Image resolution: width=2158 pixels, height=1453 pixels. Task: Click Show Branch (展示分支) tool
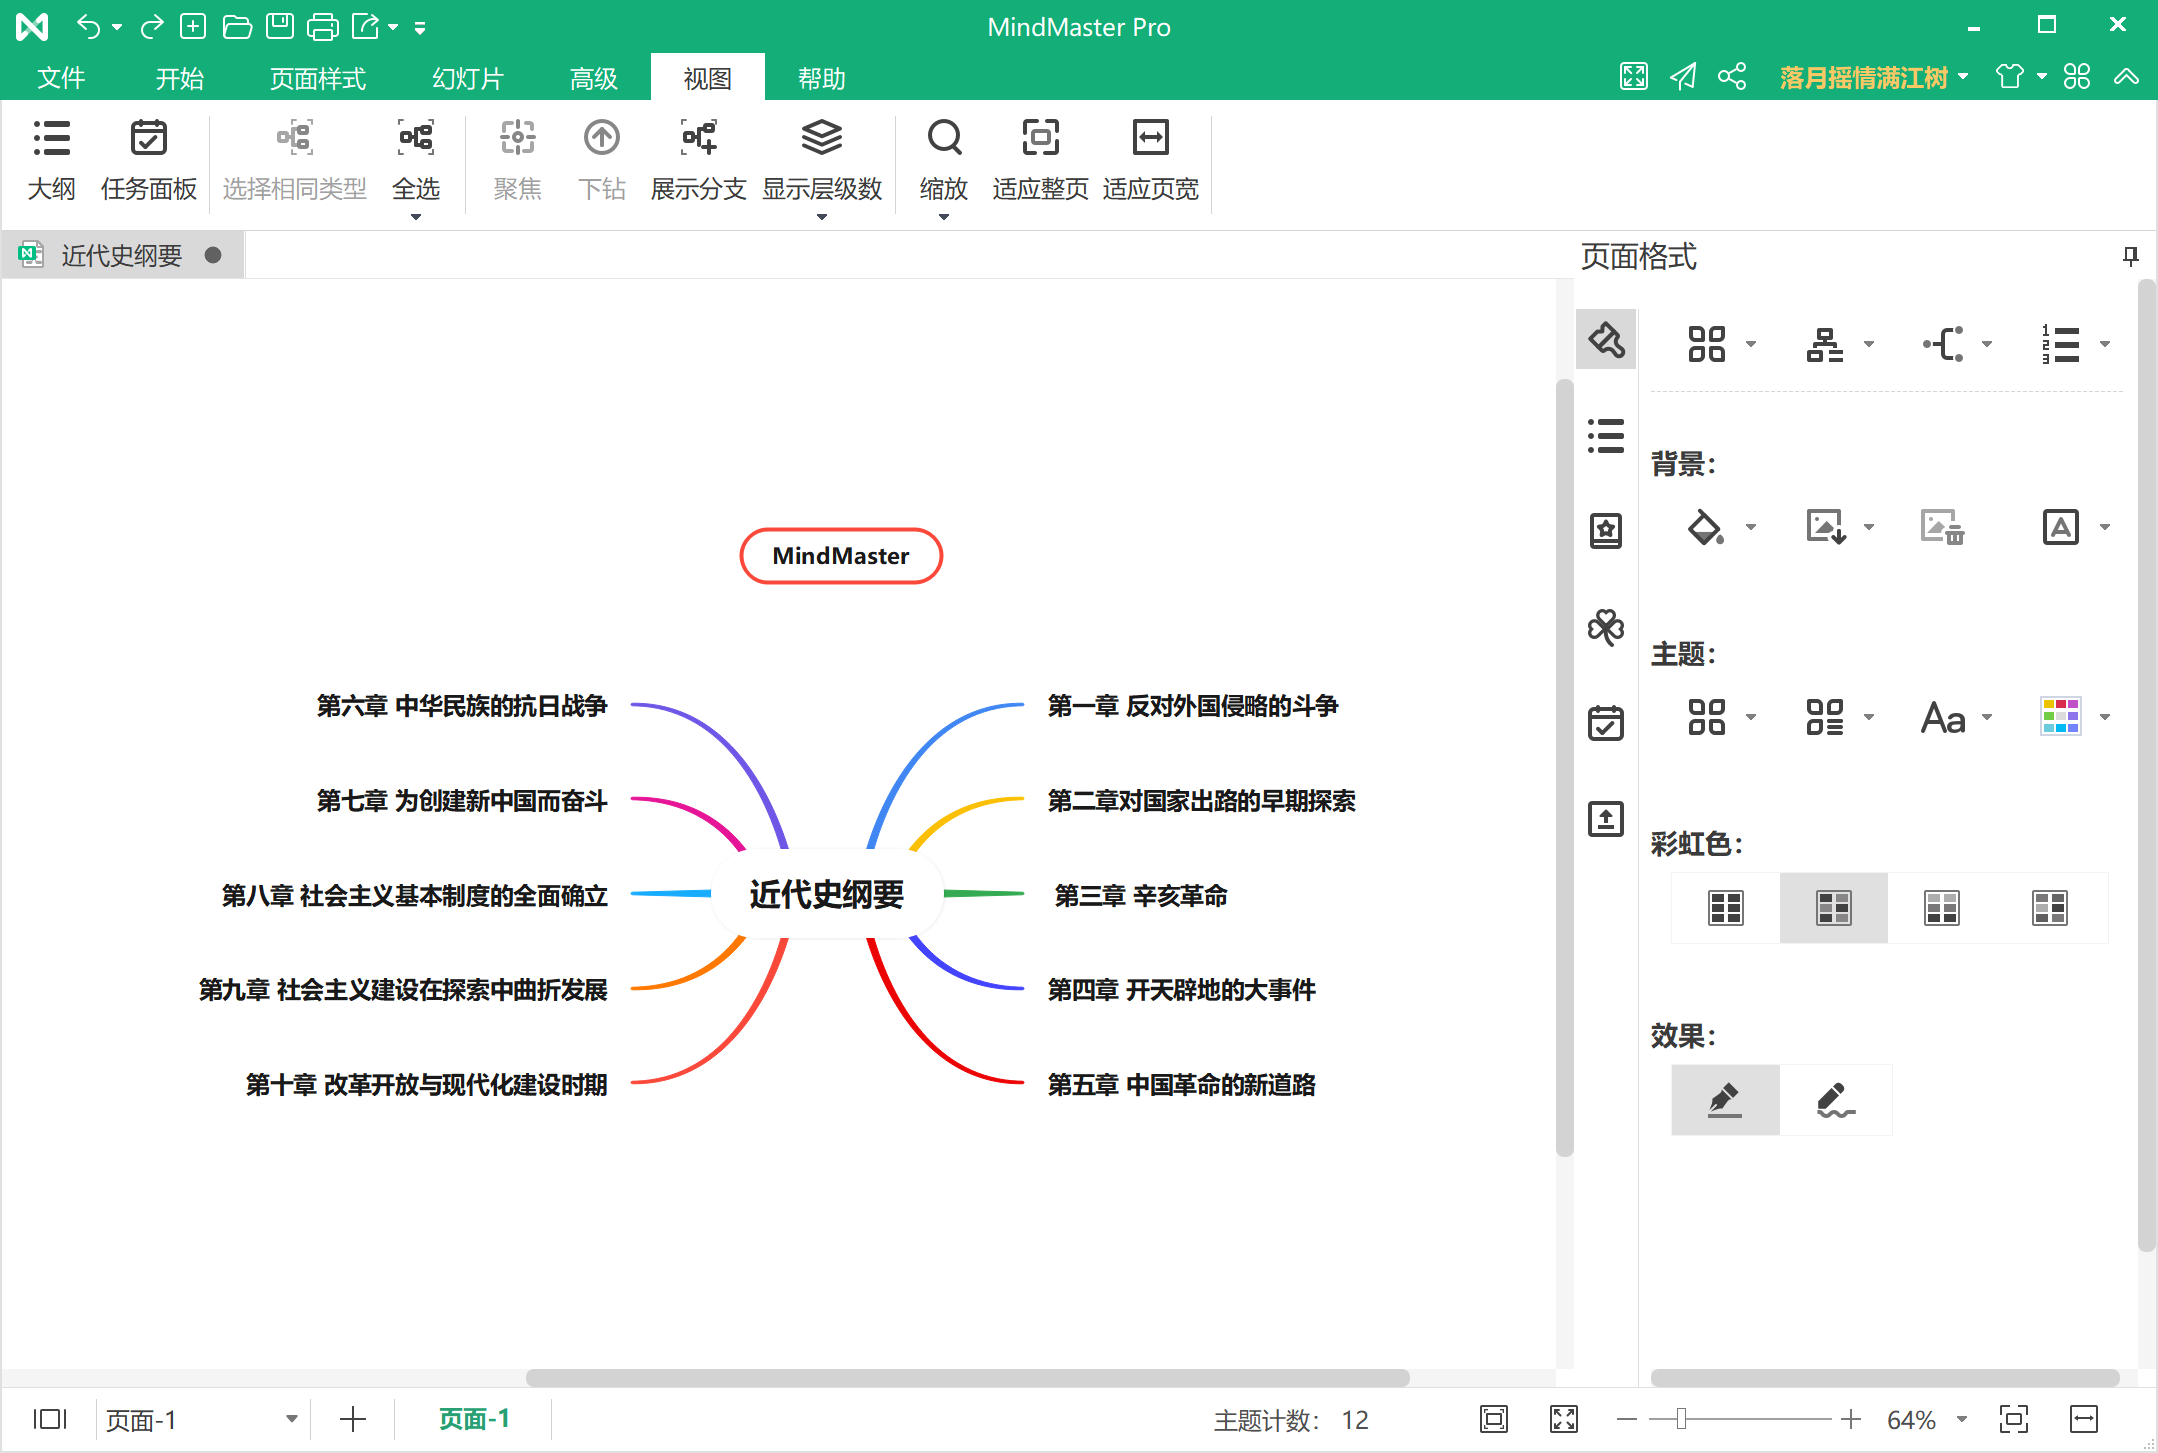(698, 160)
